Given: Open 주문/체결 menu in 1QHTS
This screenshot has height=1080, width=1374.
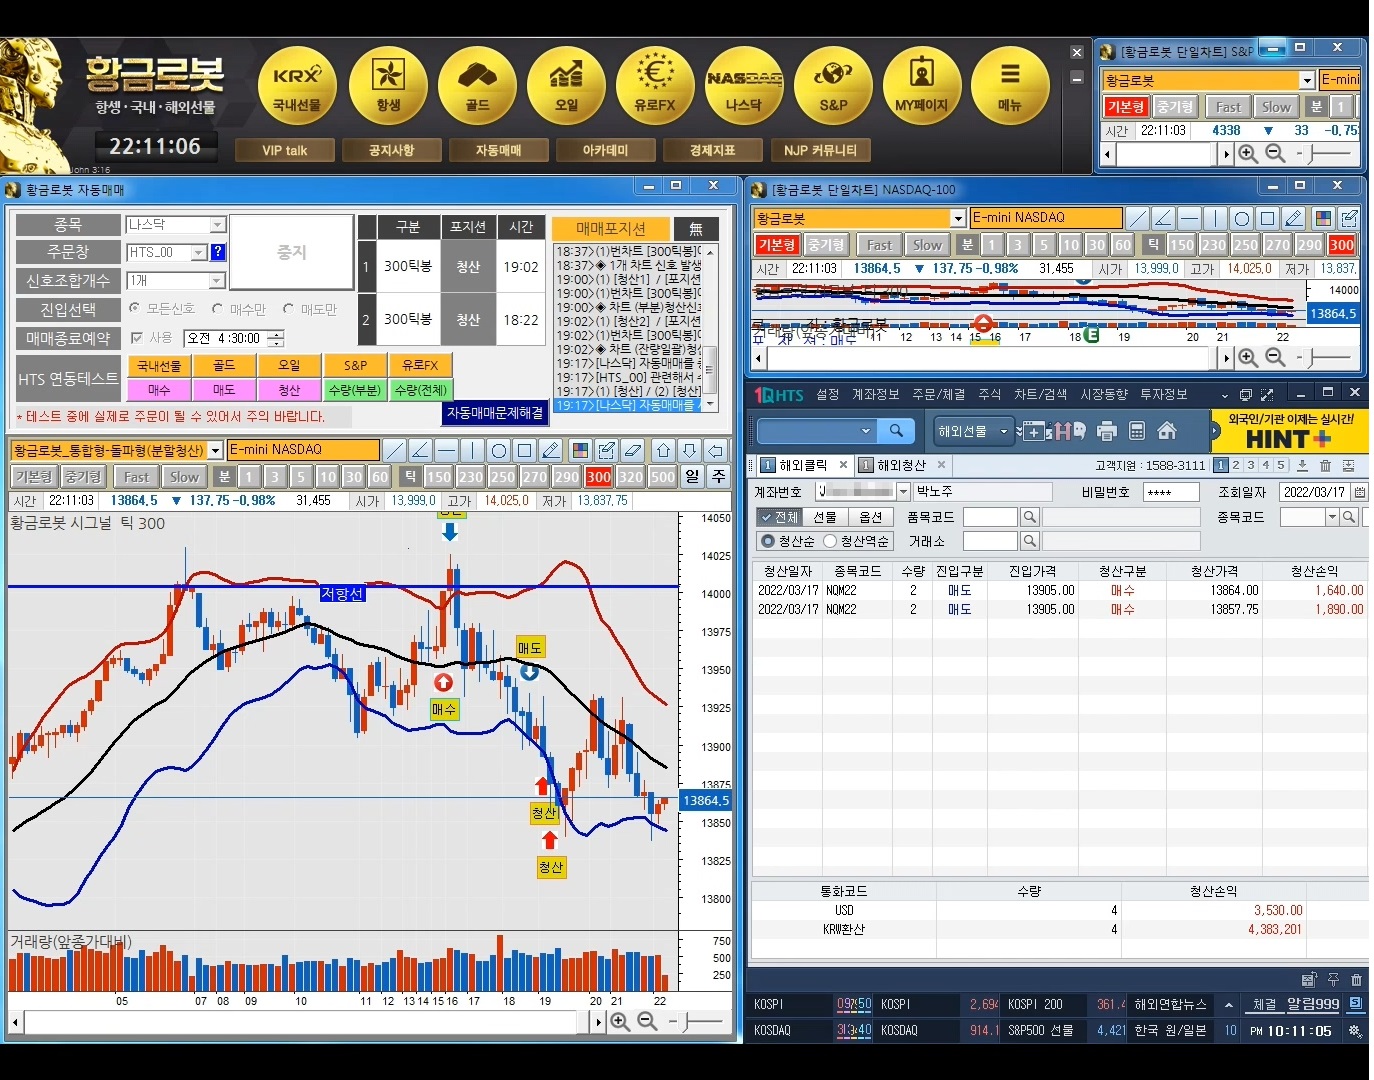Looking at the screenshot, I should 938,395.
